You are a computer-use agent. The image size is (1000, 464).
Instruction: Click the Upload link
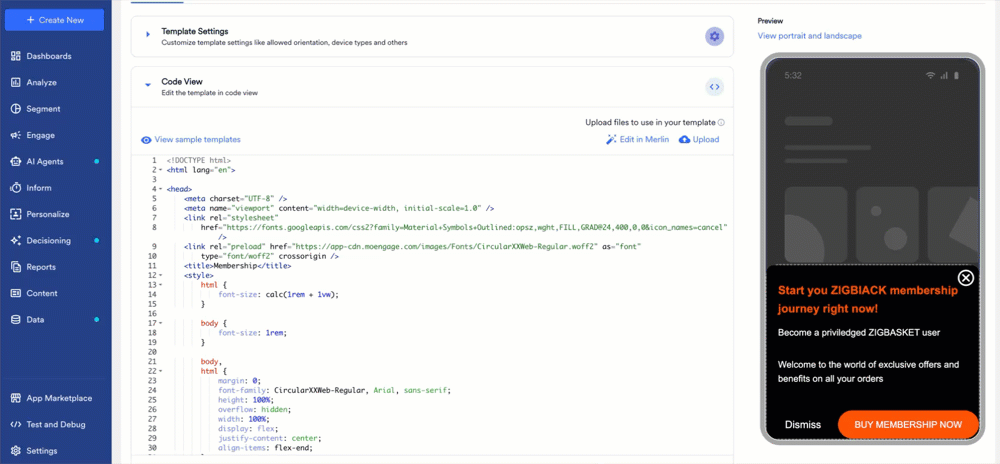click(706, 140)
